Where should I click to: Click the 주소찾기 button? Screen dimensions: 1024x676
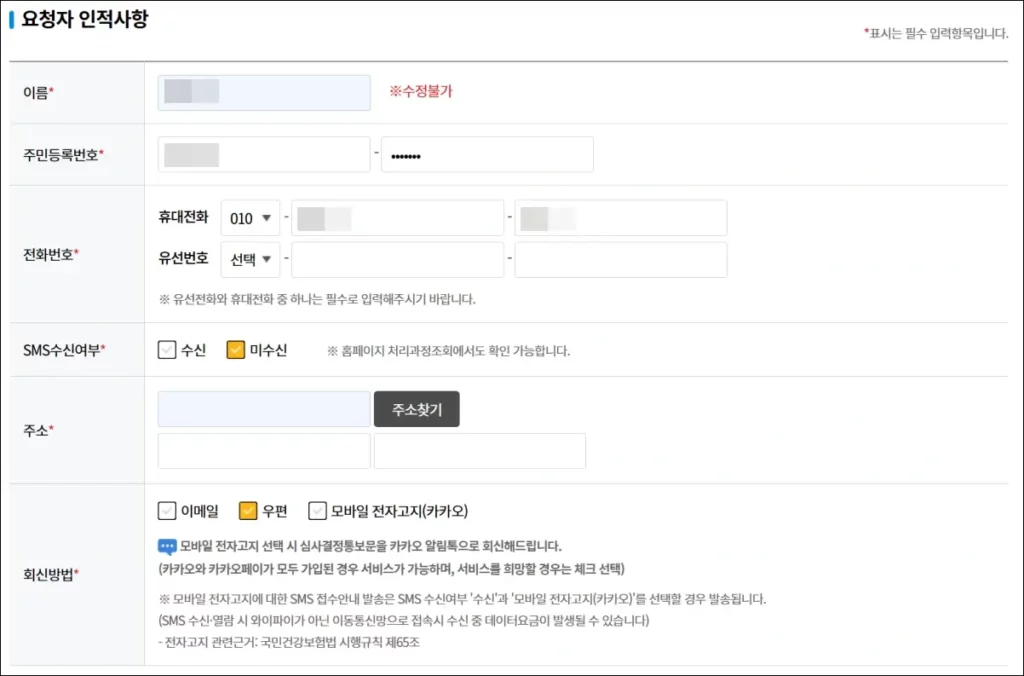pos(417,409)
